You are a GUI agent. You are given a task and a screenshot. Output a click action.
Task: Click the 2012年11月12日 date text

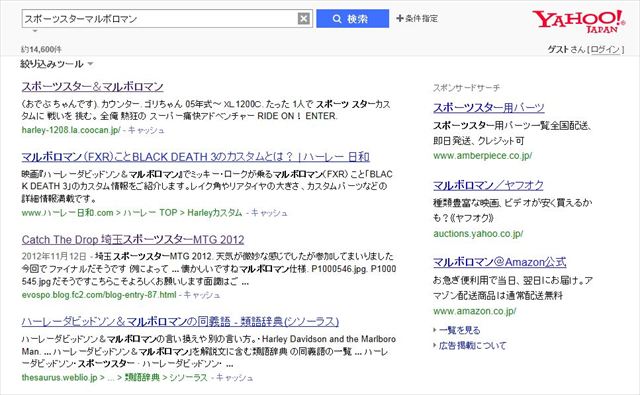point(54,256)
